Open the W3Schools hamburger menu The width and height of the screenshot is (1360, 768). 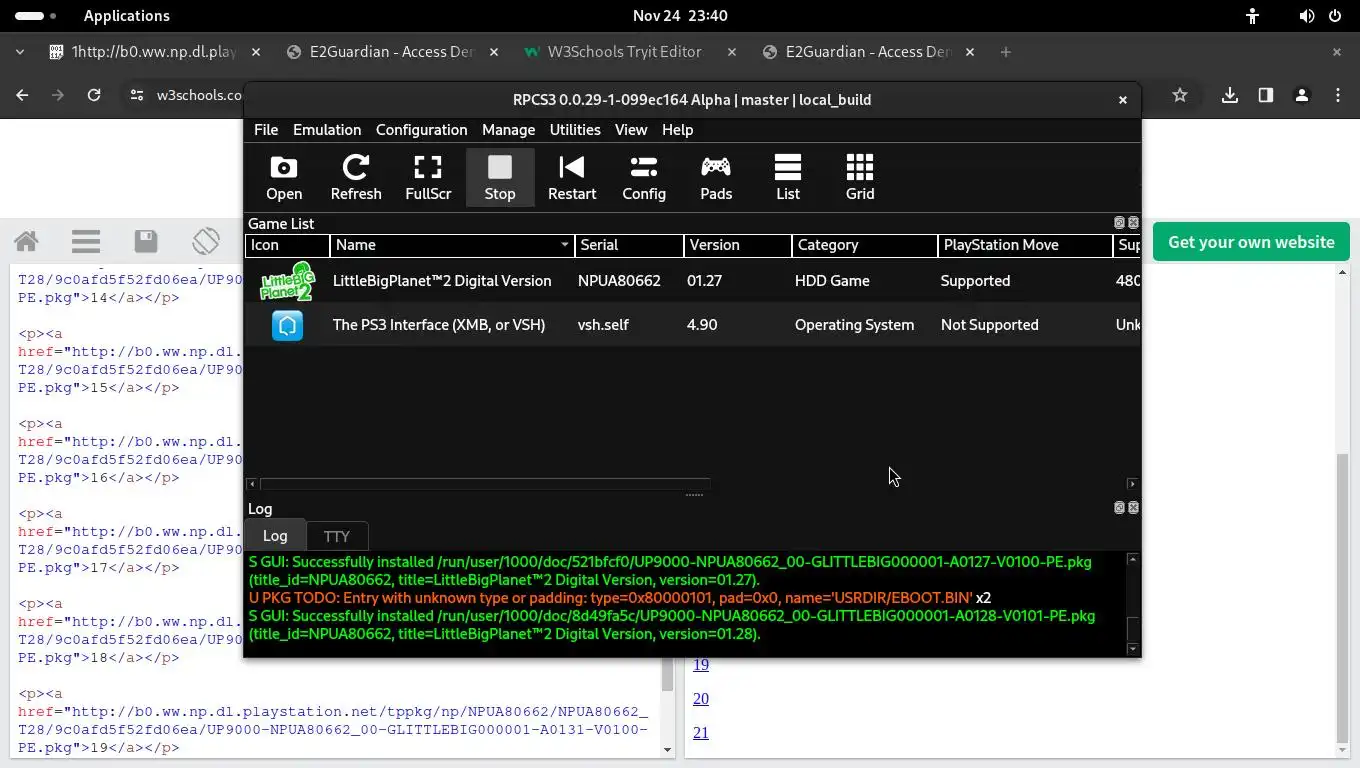(86, 241)
